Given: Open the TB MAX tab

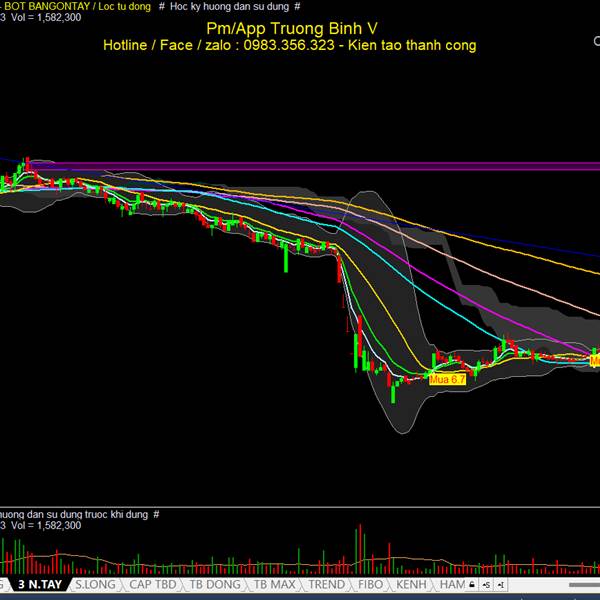Looking at the screenshot, I should point(275,584).
